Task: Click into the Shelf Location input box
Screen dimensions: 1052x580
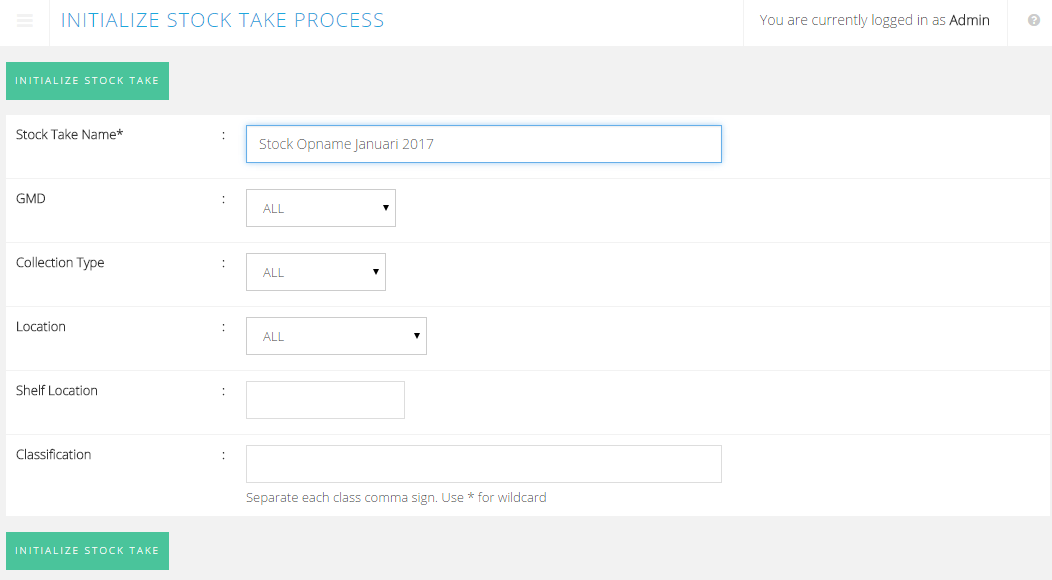Action: 325,400
